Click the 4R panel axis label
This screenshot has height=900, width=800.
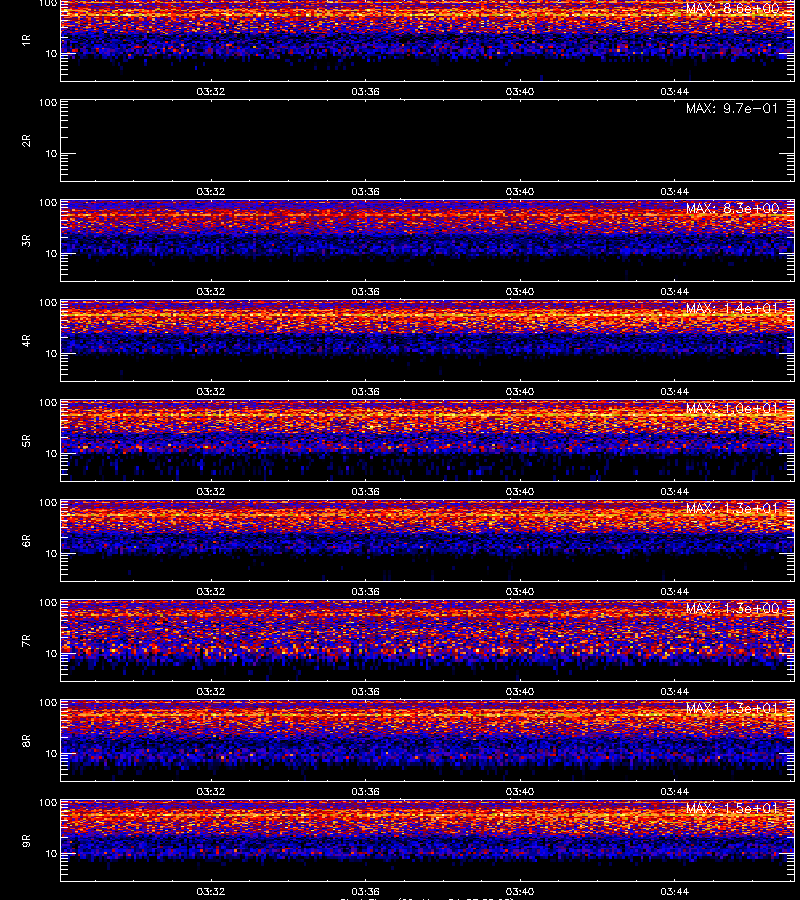[x=26, y=340]
